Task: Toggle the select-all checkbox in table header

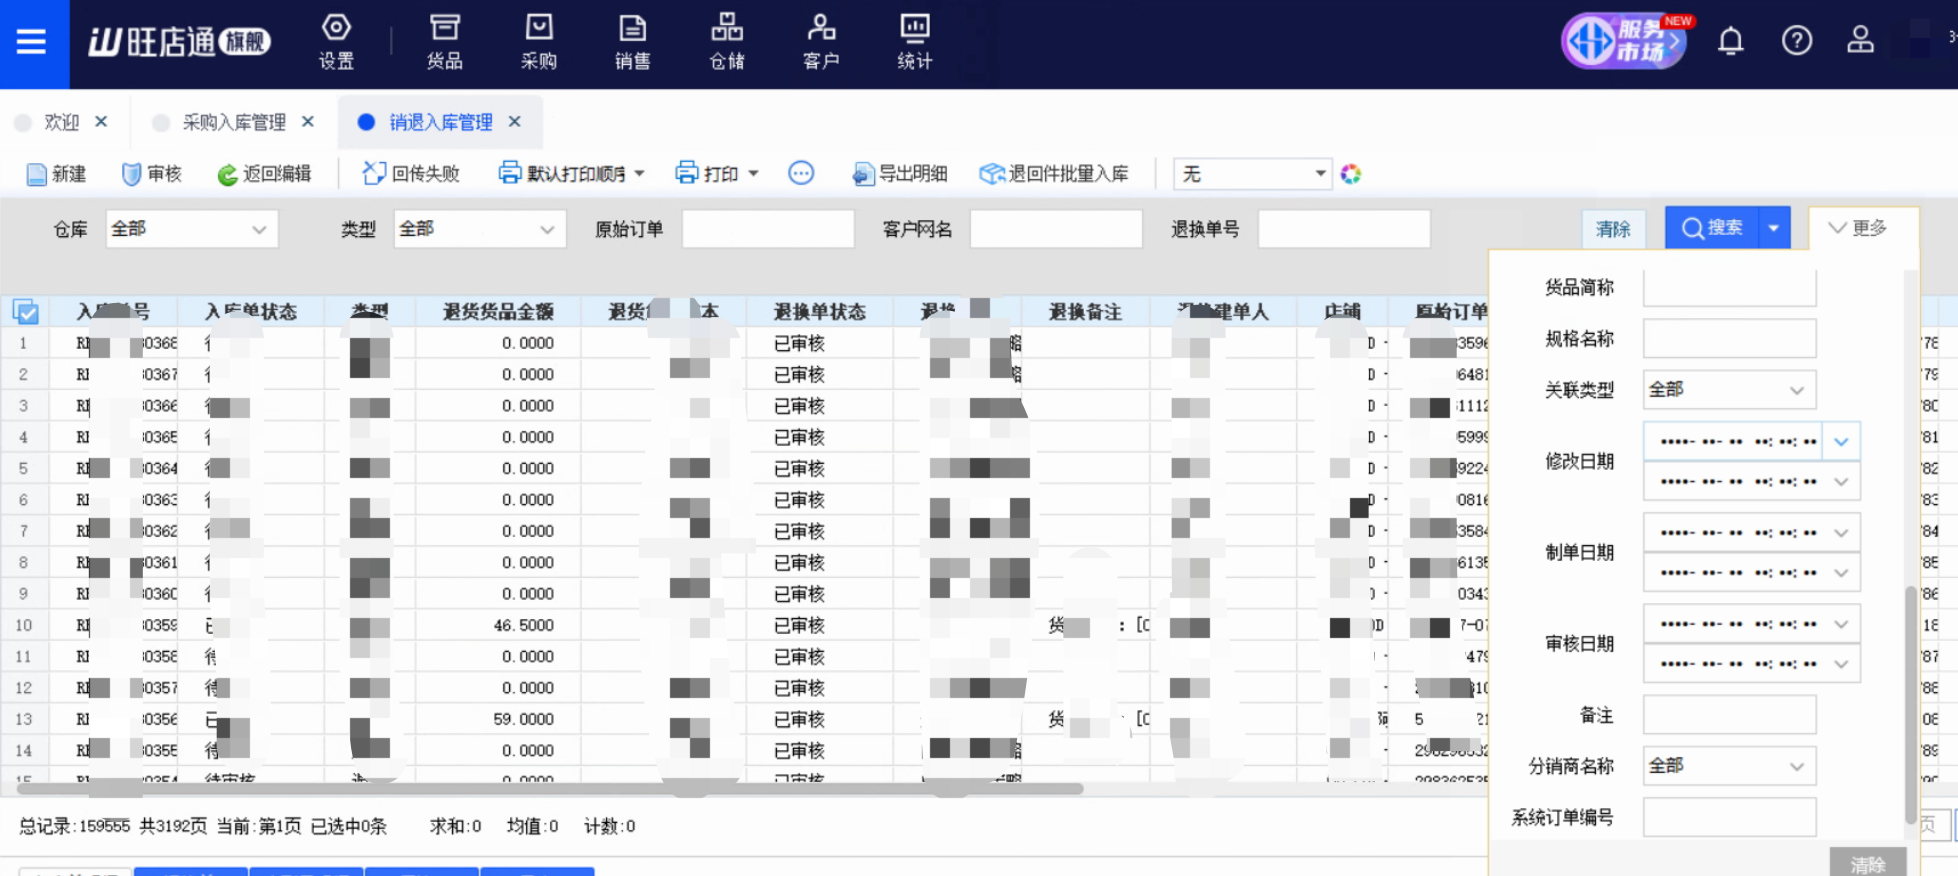Action: click(x=26, y=312)
